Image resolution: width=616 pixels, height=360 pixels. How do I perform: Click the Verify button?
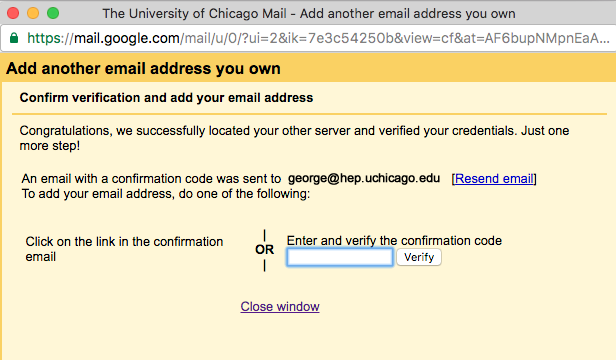(x=419, y=257)
